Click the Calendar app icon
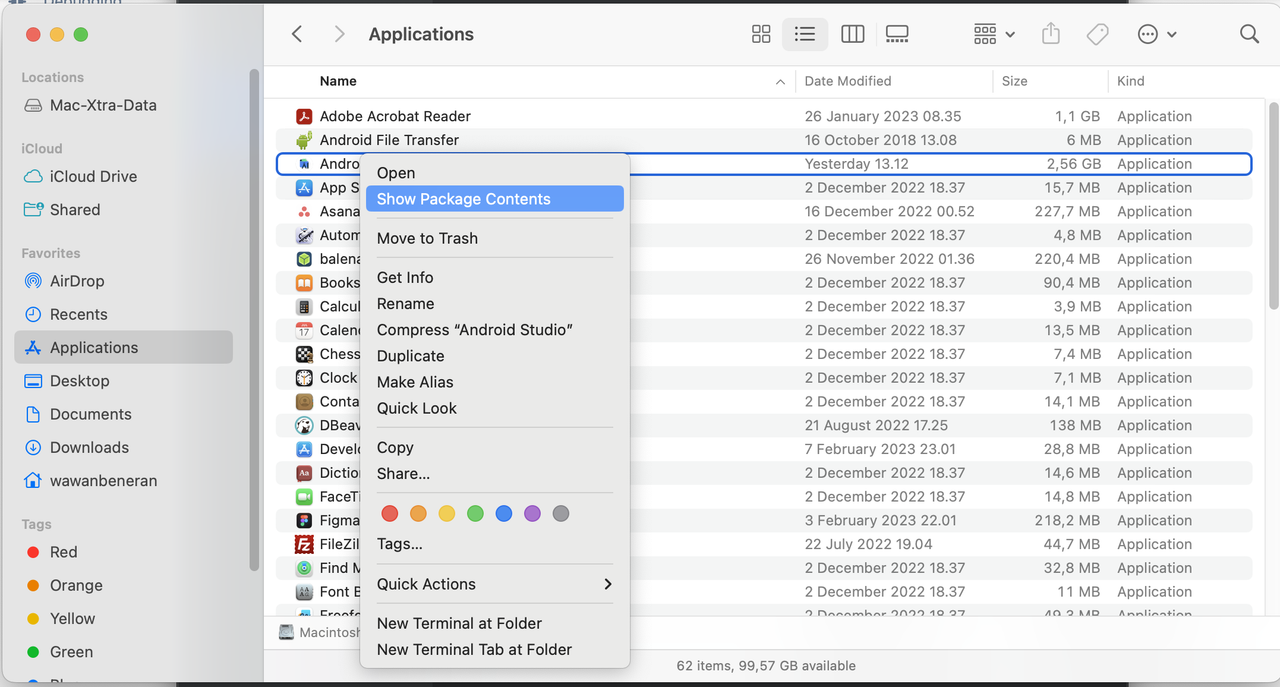 (304, 330)
